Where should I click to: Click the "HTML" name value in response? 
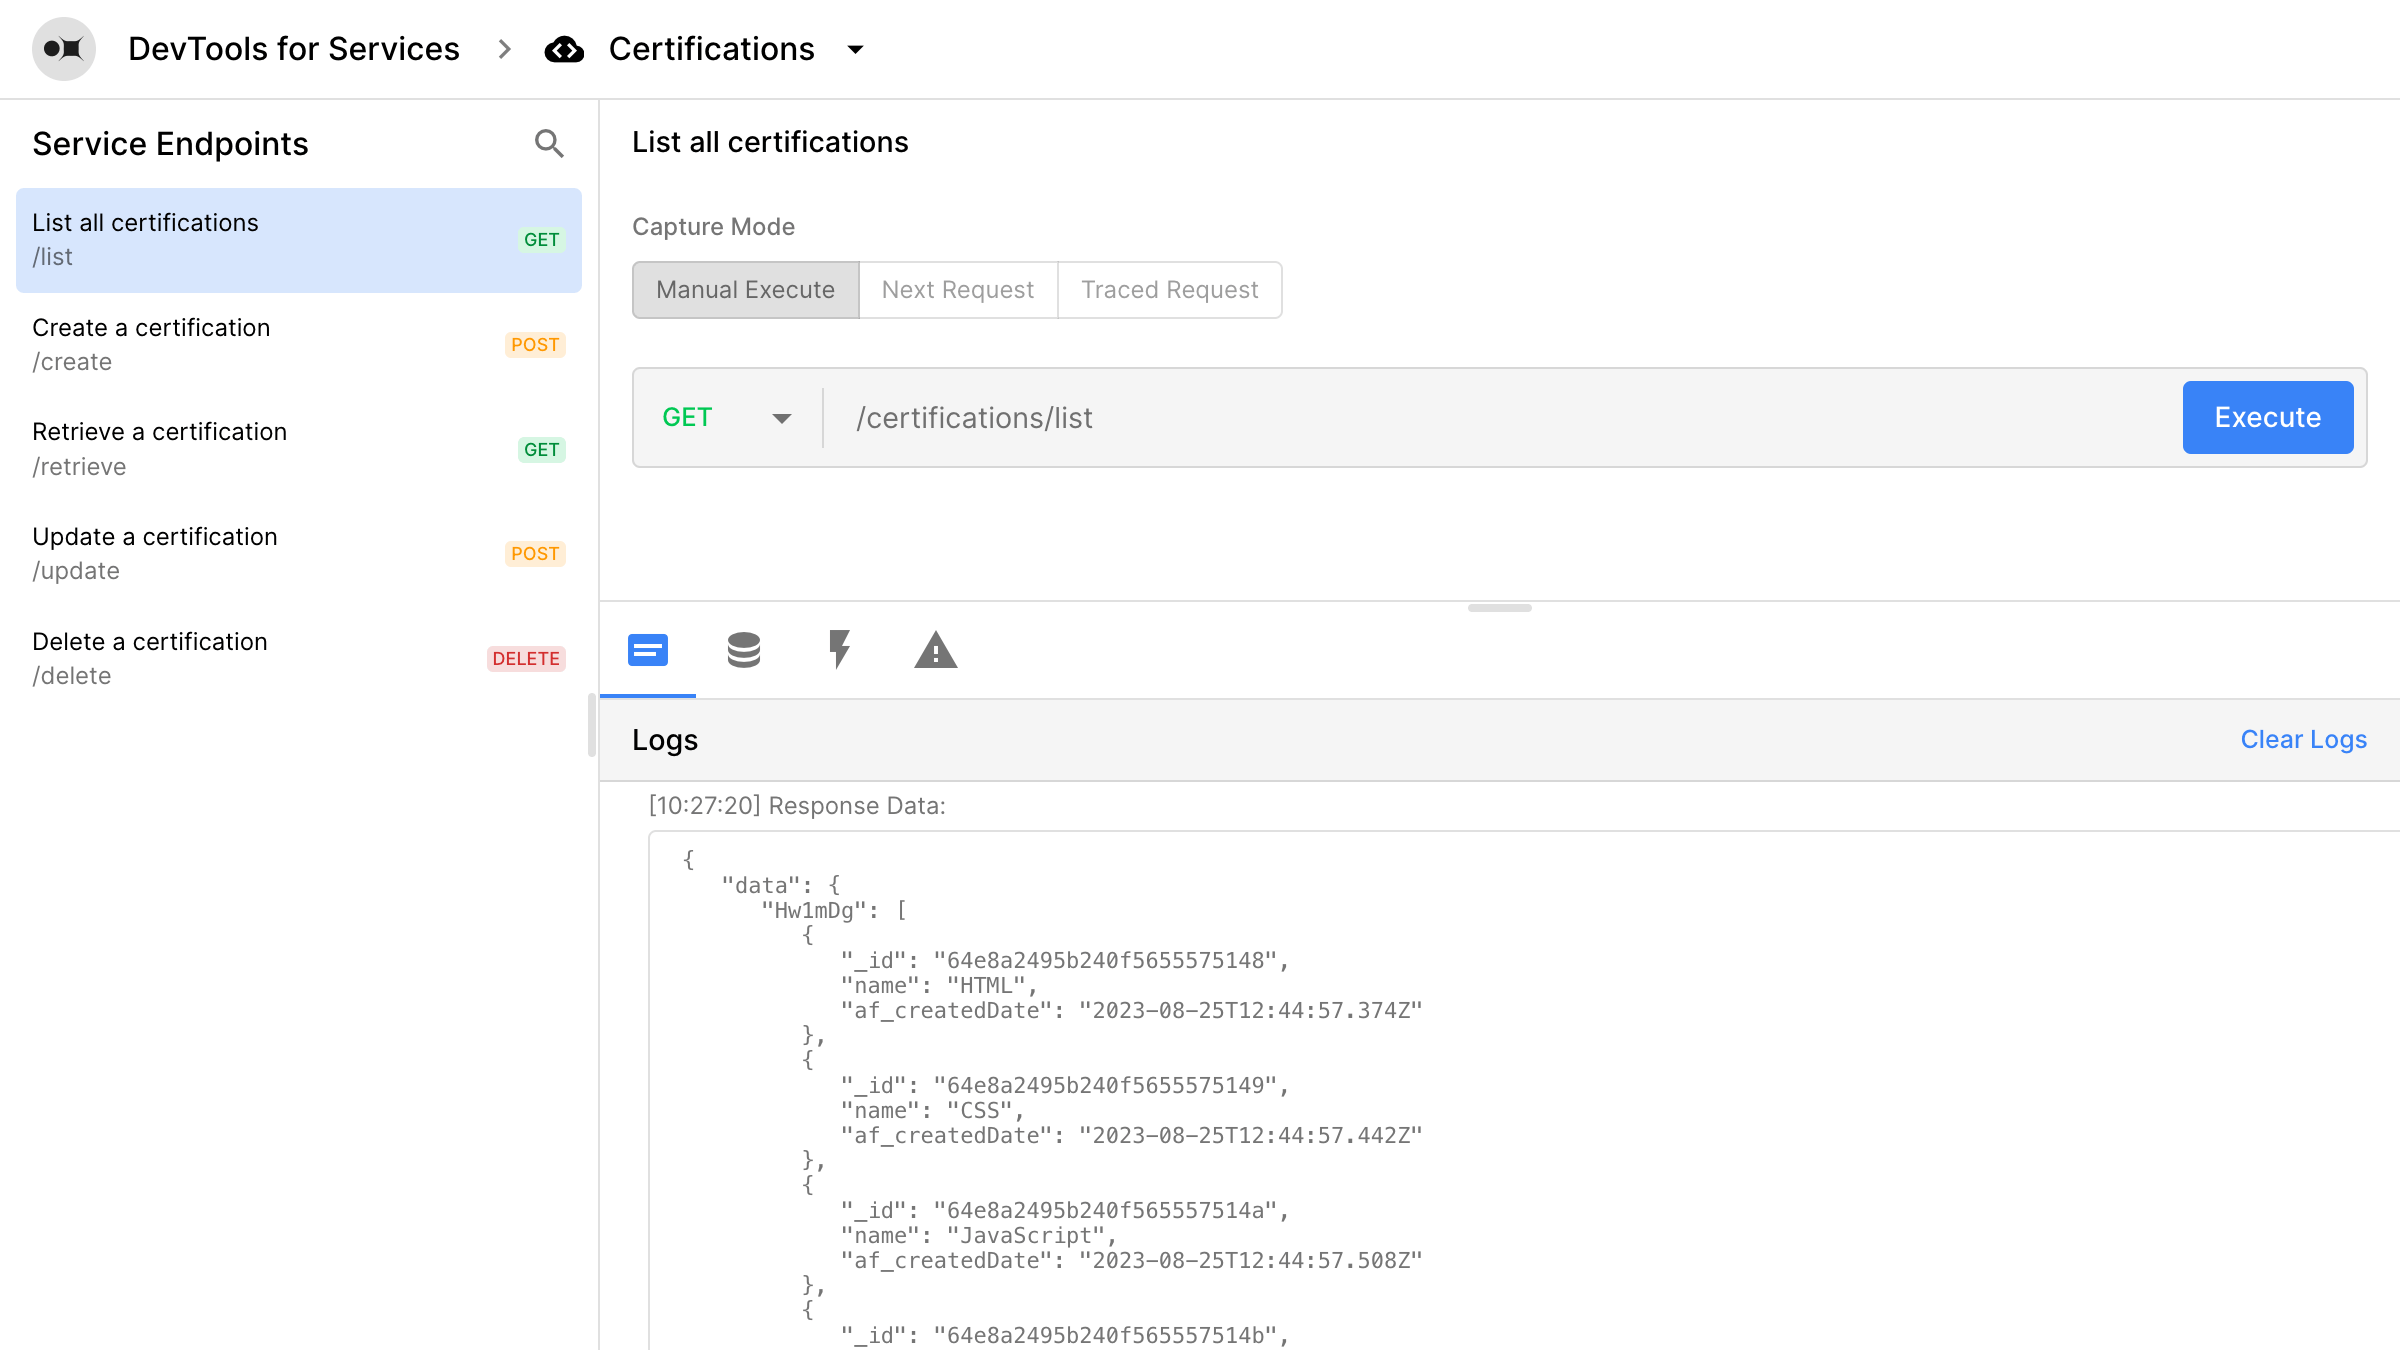(986, 986)
